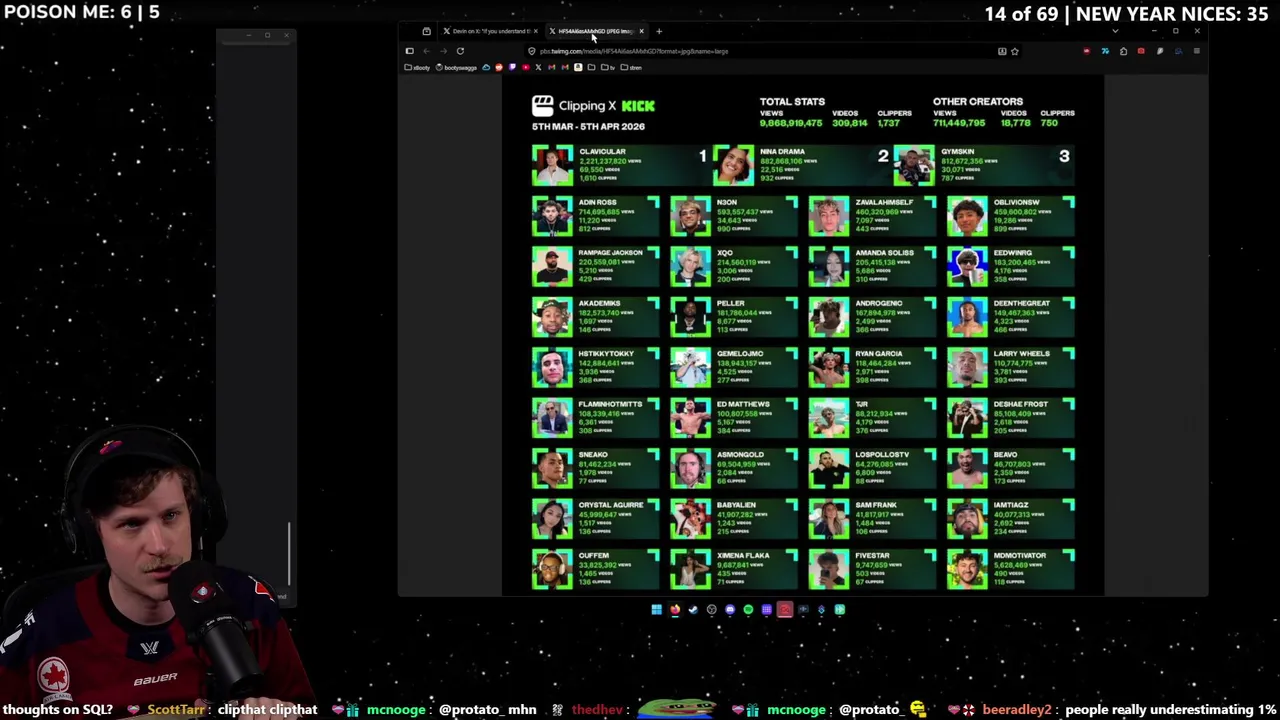Open Discord from the taskbar
Image resolution: width=1280 pixels, height=720 pixels.
click(x=730, y=609)
